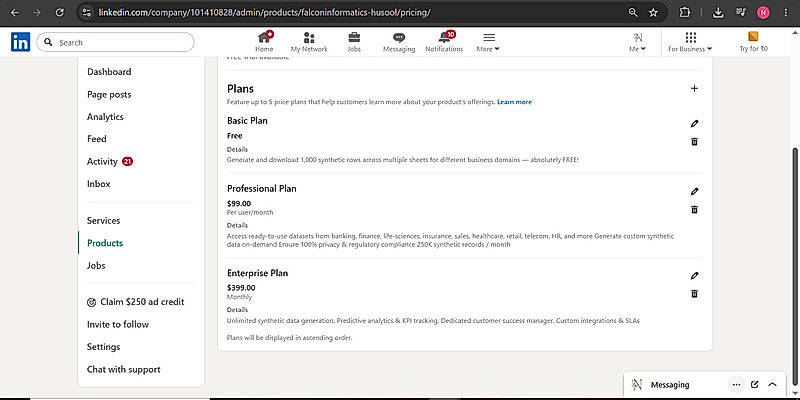Click the LinkedIn logo icon

[x=20, y=42]
